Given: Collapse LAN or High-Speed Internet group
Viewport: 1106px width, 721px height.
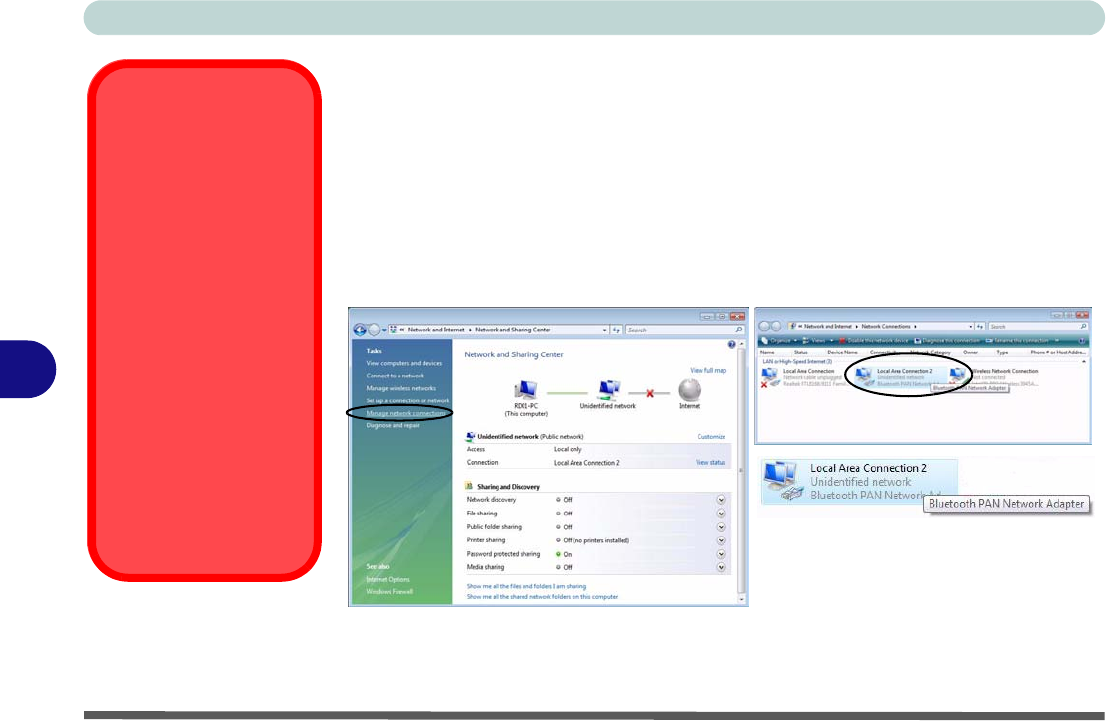Looking at the screenshot, I should 1084,361.
